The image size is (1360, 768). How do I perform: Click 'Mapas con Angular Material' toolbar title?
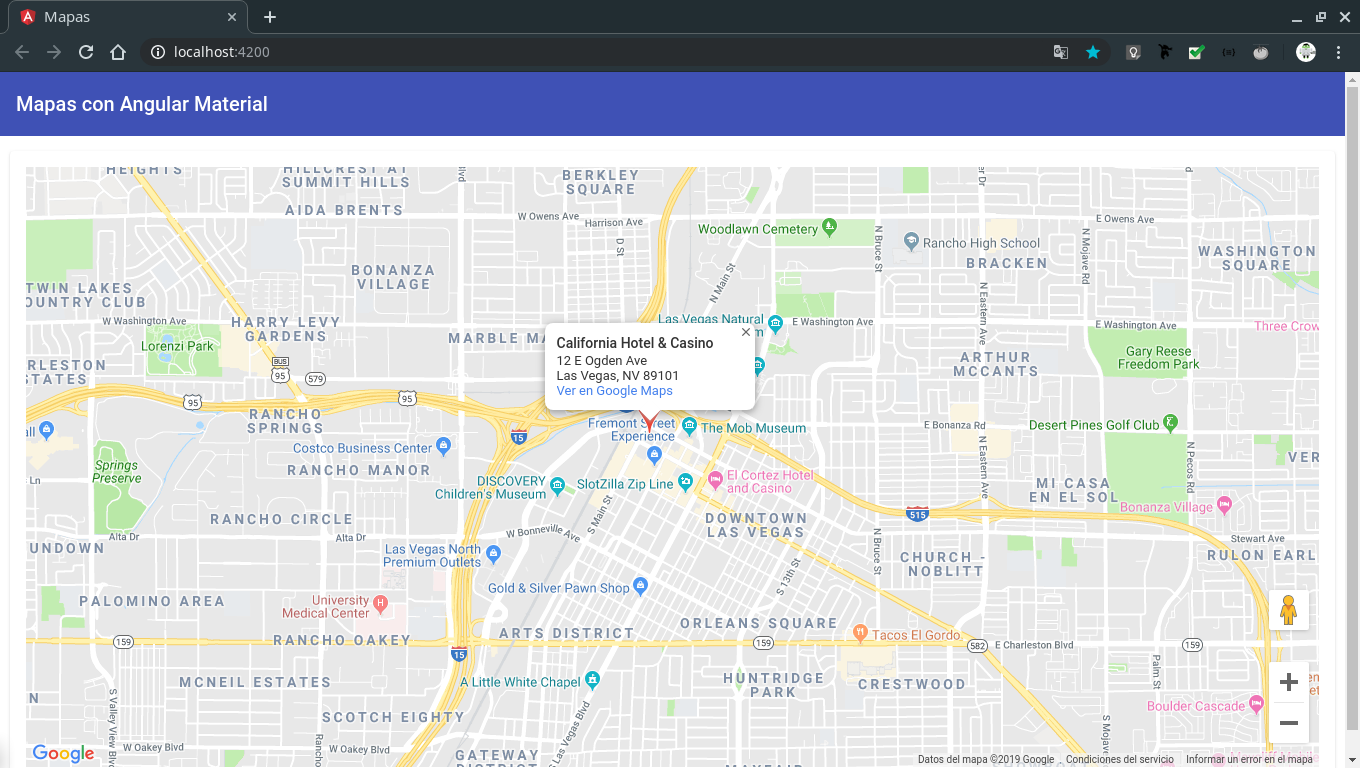click(x=142, y=104)
